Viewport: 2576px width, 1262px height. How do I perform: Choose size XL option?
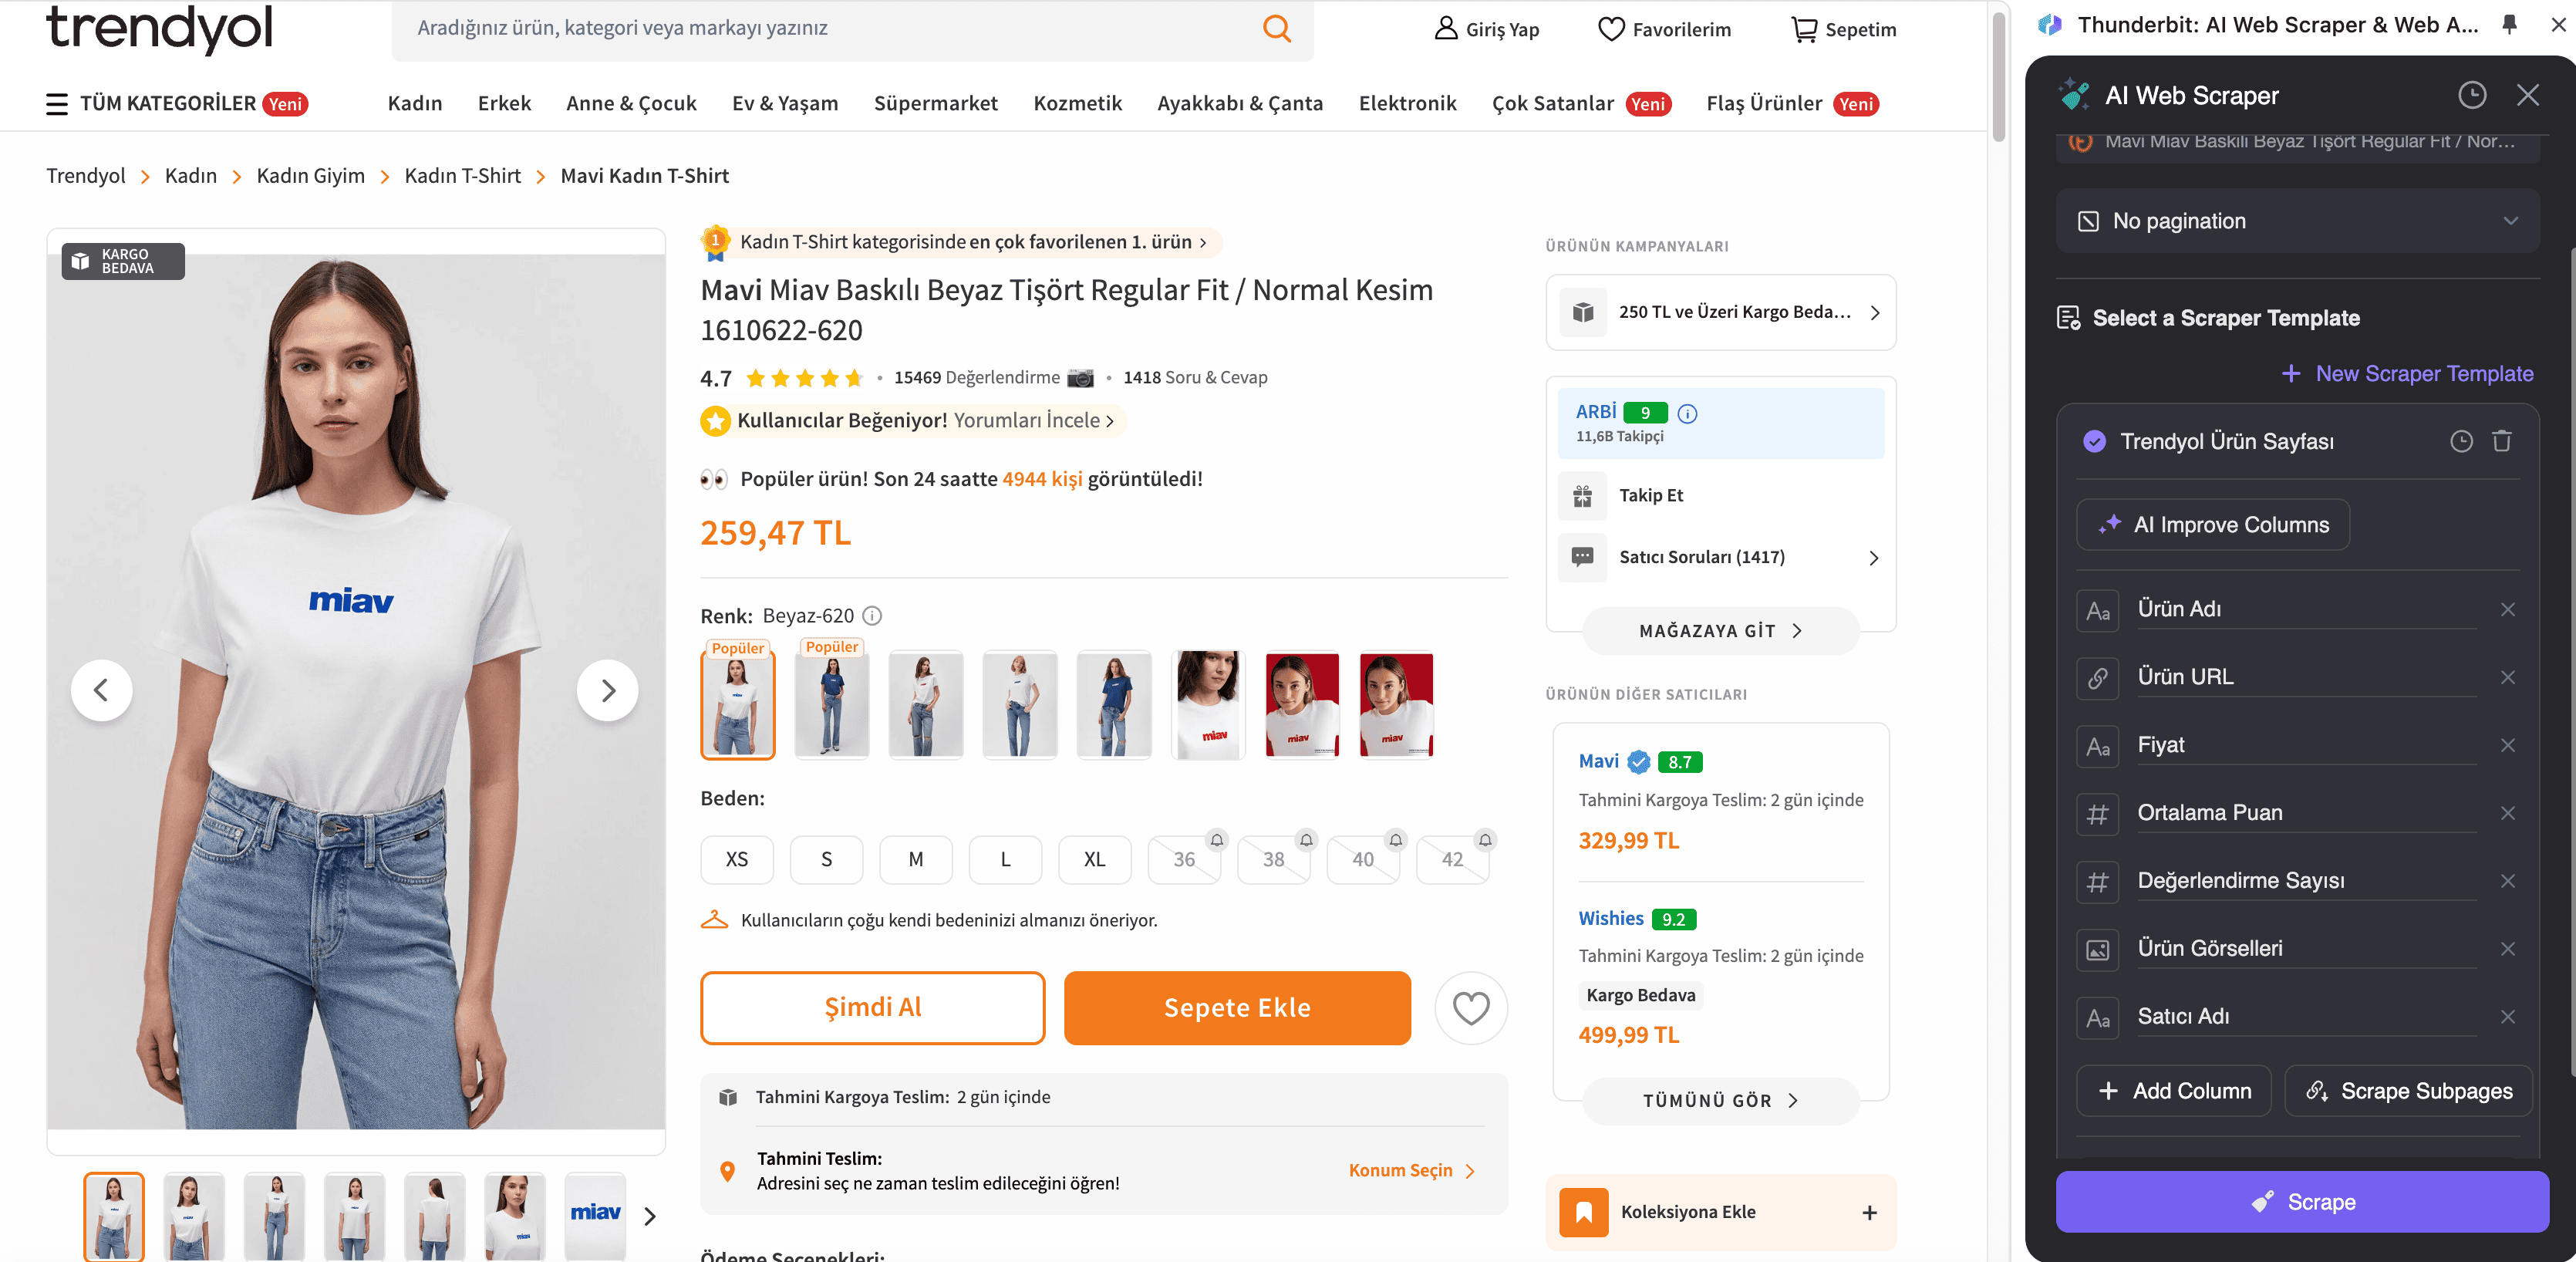coord(1094,860)
